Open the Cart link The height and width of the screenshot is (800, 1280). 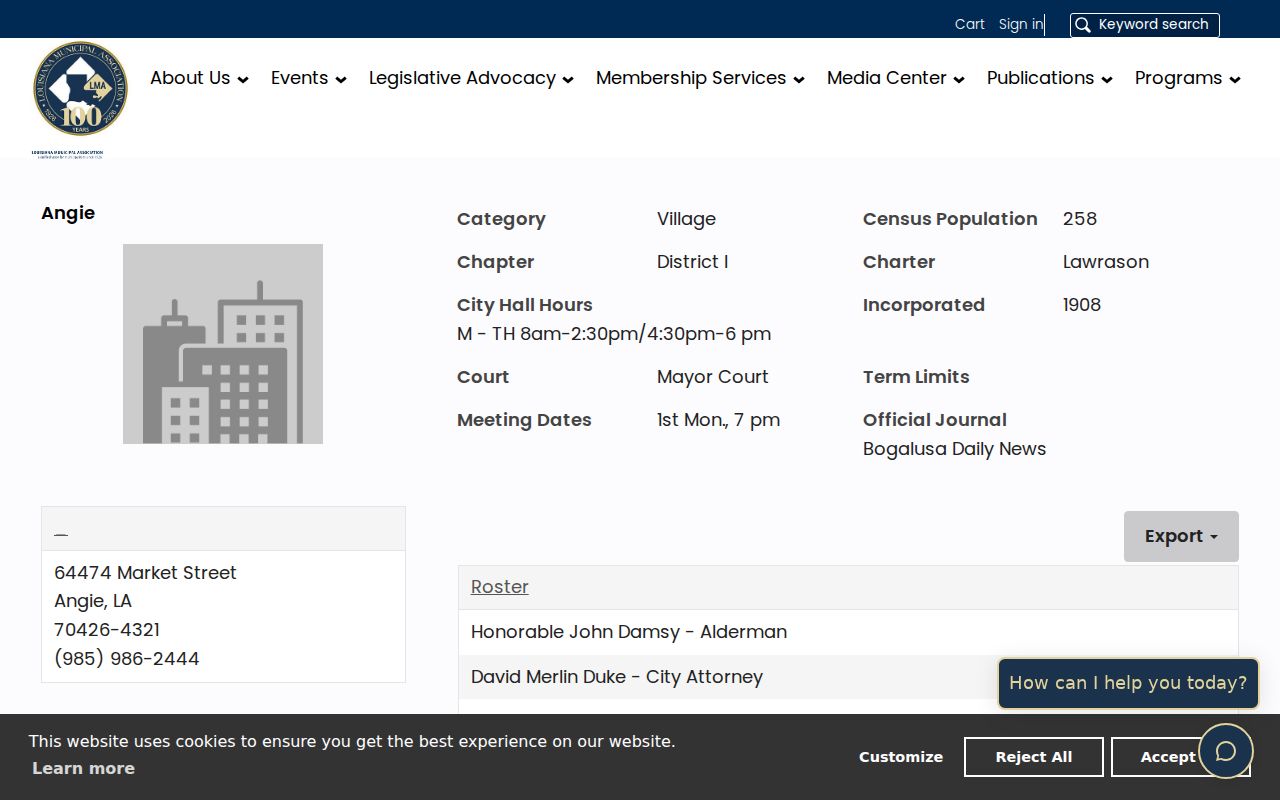tap(970, 24)
